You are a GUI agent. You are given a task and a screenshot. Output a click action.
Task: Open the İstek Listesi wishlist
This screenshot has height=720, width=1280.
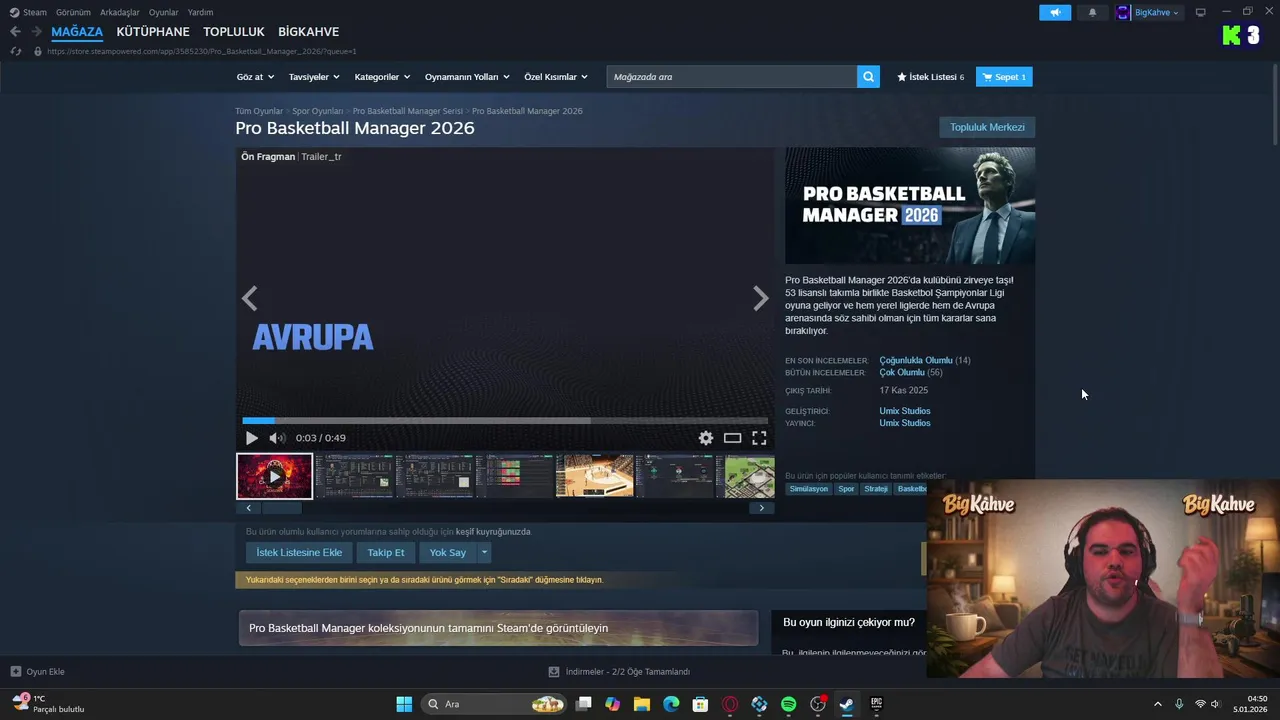[x=931, y=77]
